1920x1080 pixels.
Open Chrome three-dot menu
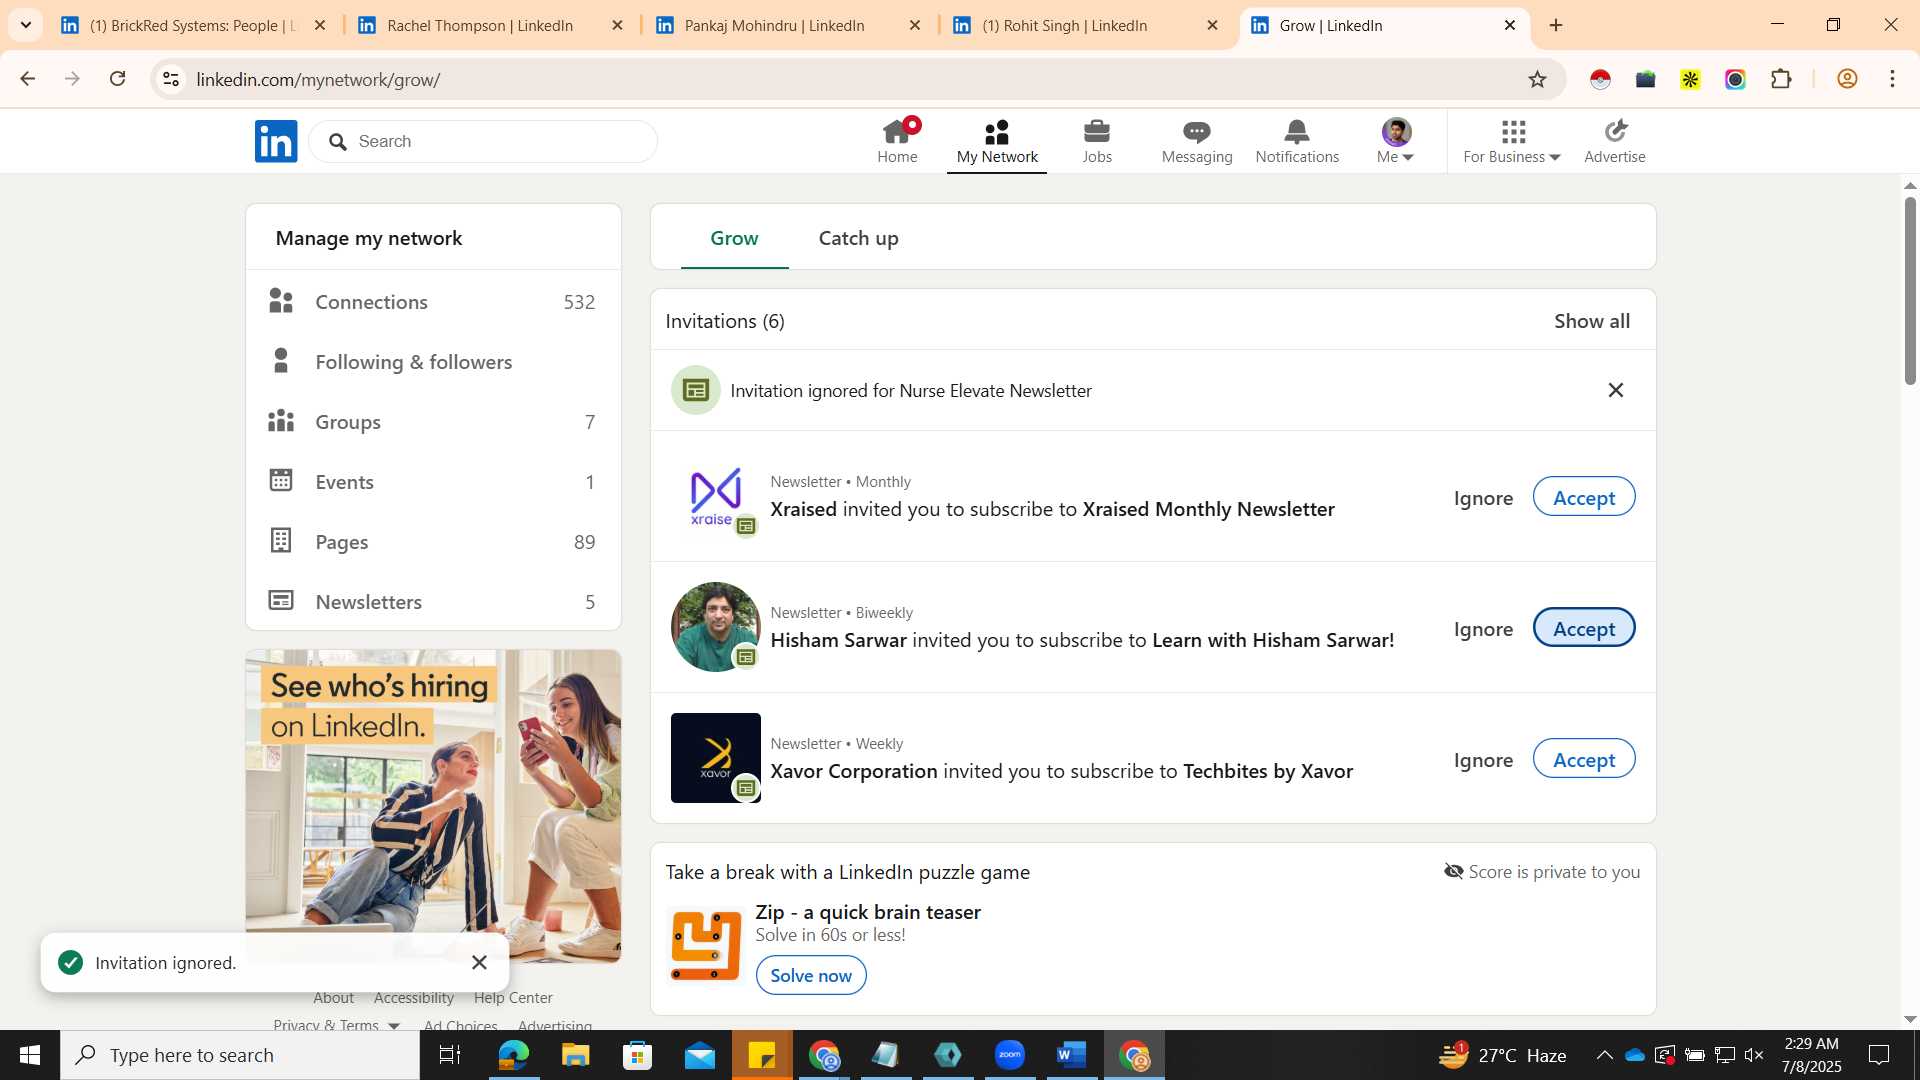pos(1892,79)
